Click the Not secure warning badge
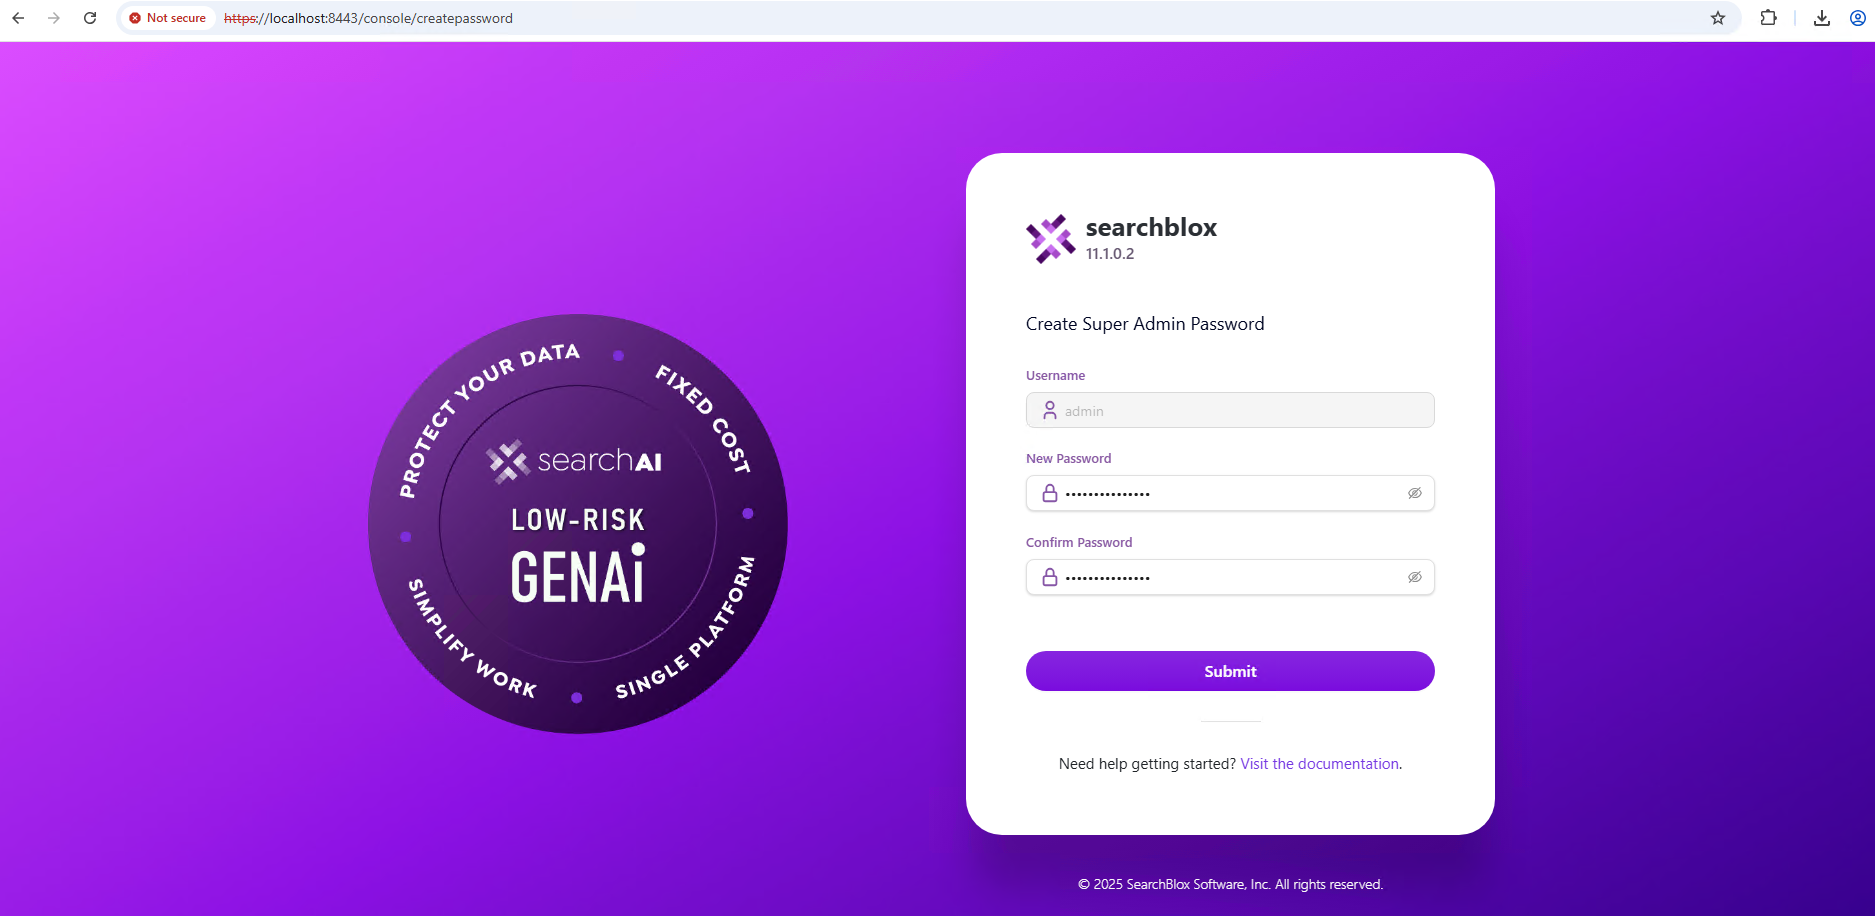This screenshot has width=1875, height=916. 167,18
